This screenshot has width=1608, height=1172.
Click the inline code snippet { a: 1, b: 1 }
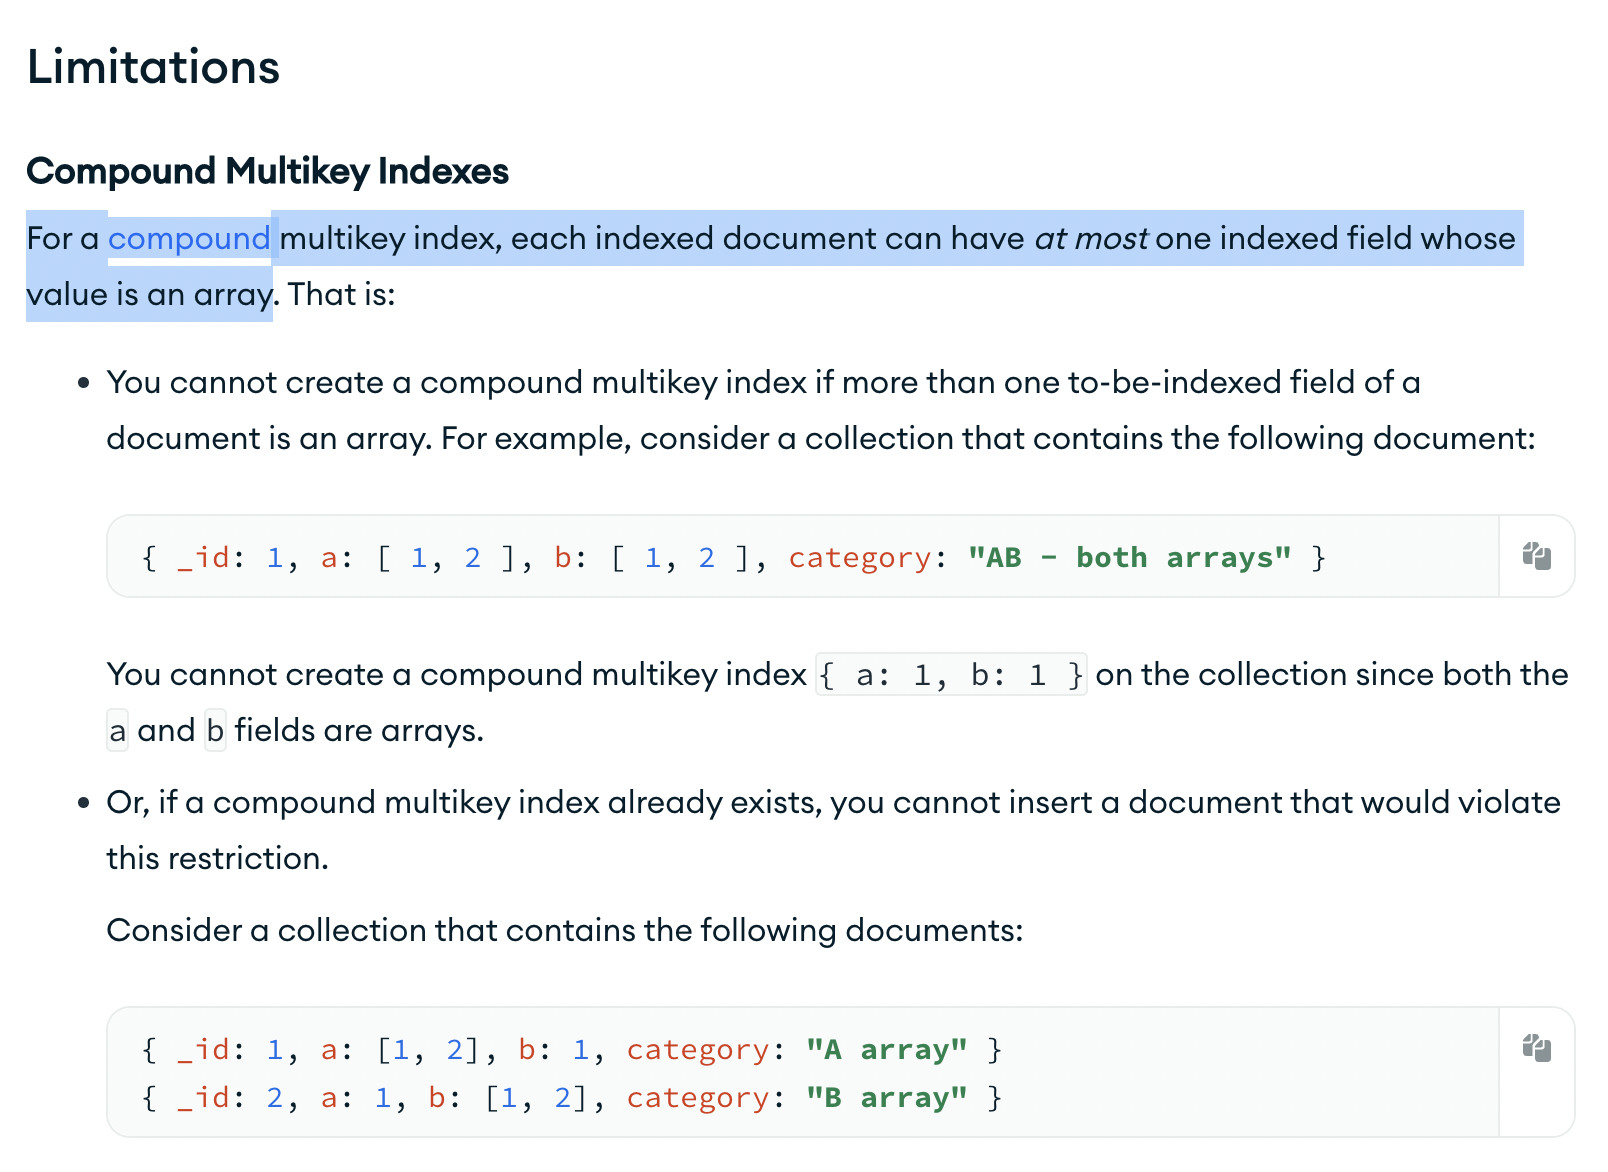(x=951, y=674)
